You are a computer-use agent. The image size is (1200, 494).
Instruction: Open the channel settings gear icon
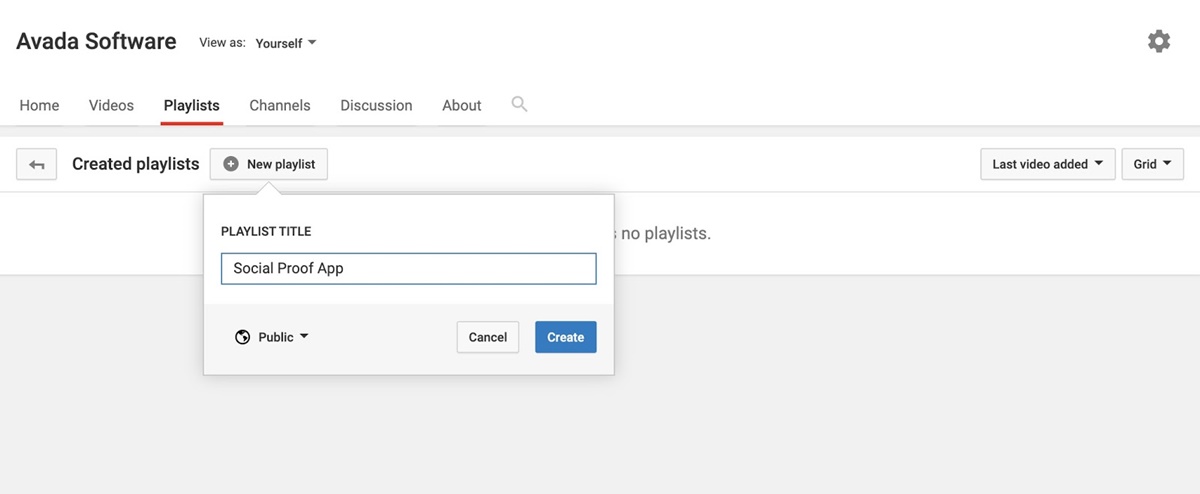pyautogui.click(x=1158, y=42)
